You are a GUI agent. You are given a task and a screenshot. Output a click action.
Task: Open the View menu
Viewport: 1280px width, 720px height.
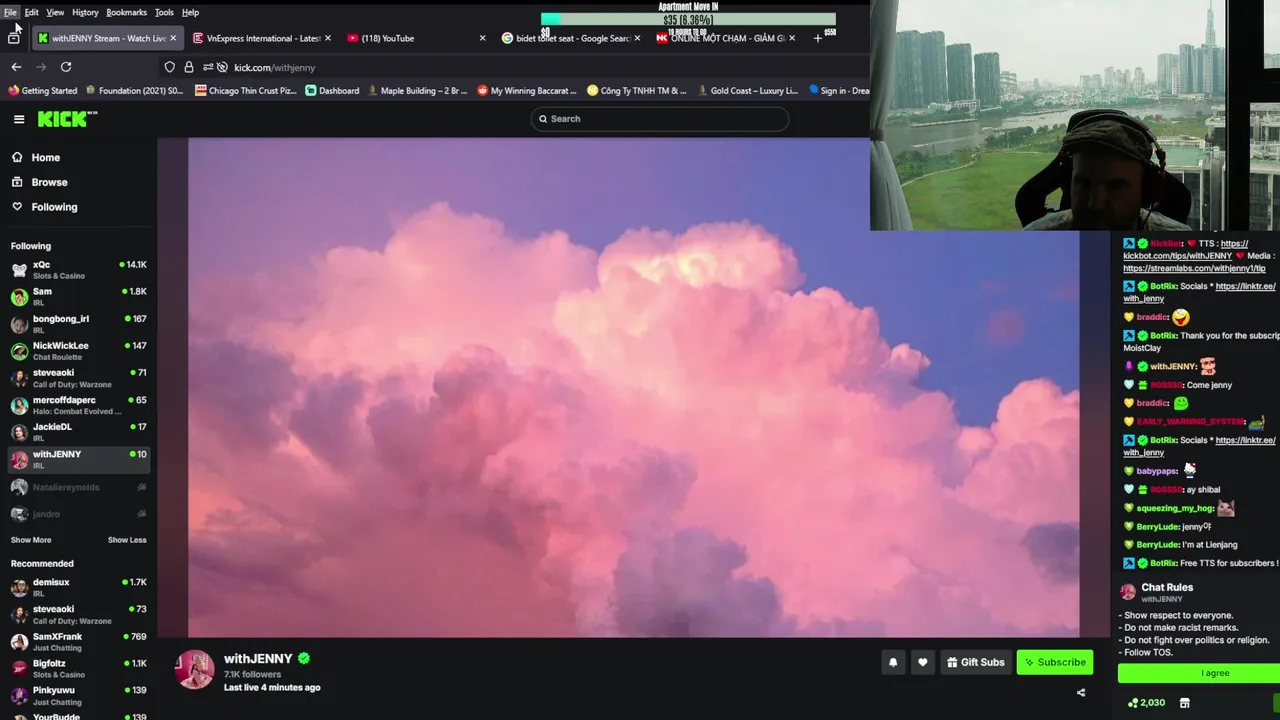pos(55,12)
